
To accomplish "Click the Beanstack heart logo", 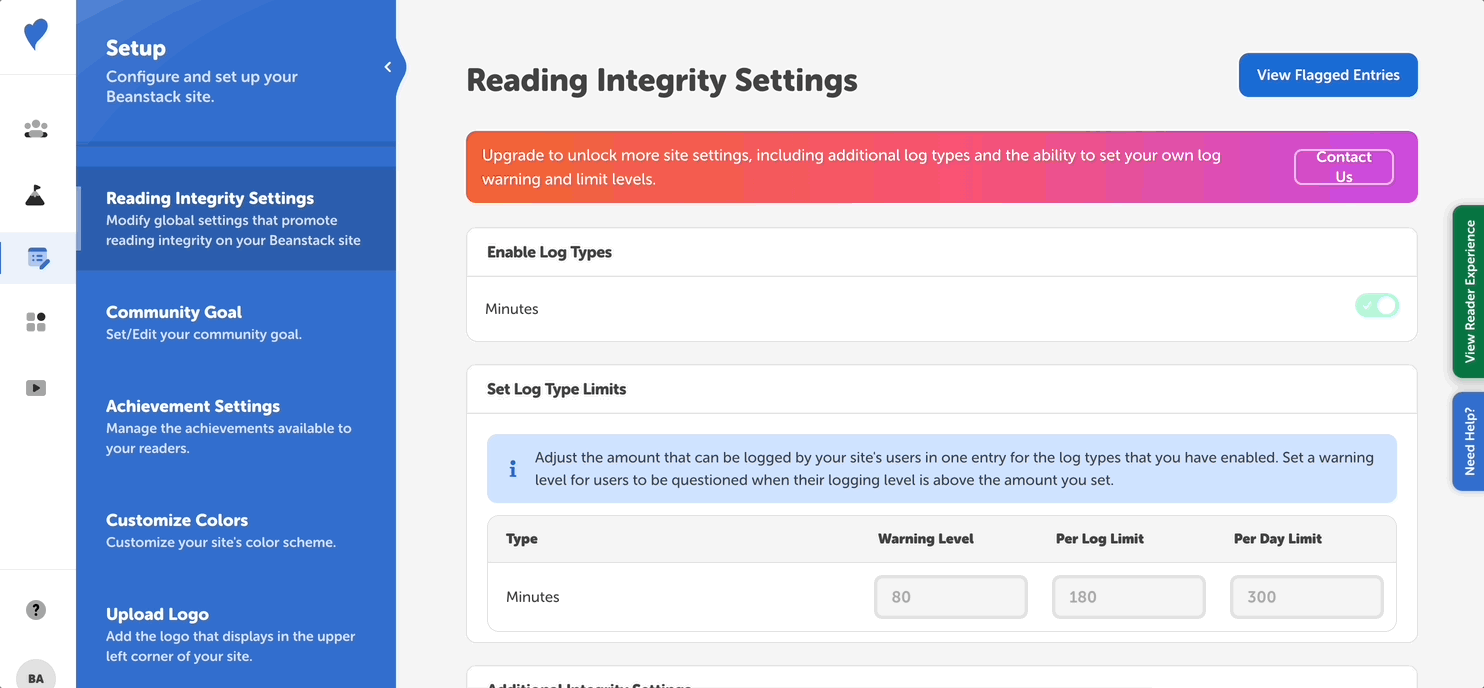I will coord(36,35).
